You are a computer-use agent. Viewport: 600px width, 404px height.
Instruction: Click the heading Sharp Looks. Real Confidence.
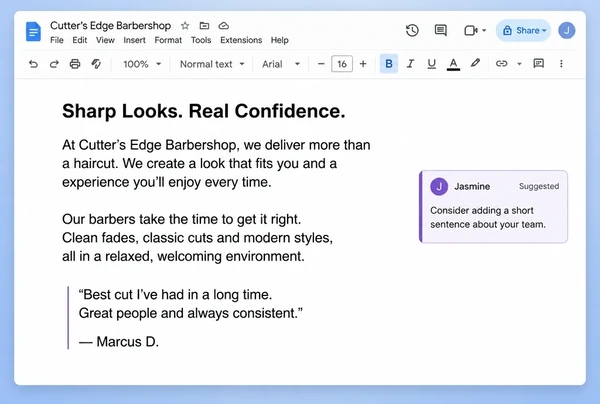pos(204,111)
